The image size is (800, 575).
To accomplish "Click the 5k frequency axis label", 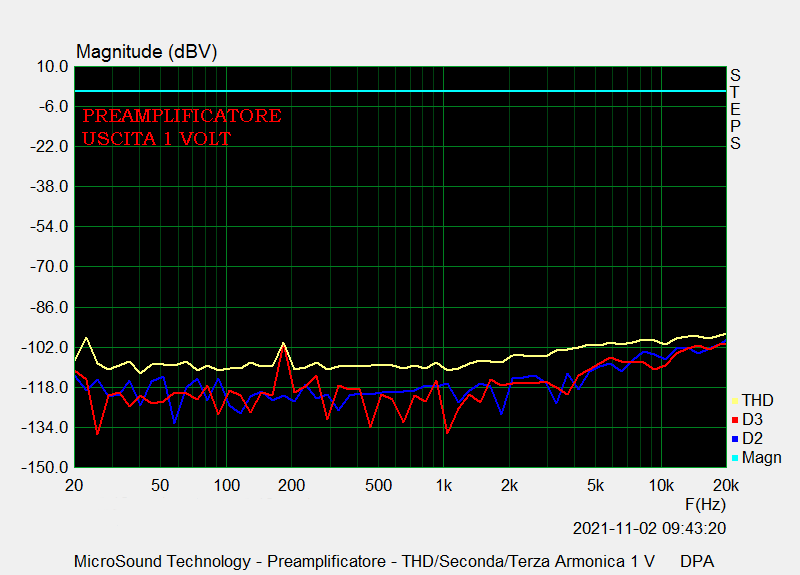I will (595, 486).
